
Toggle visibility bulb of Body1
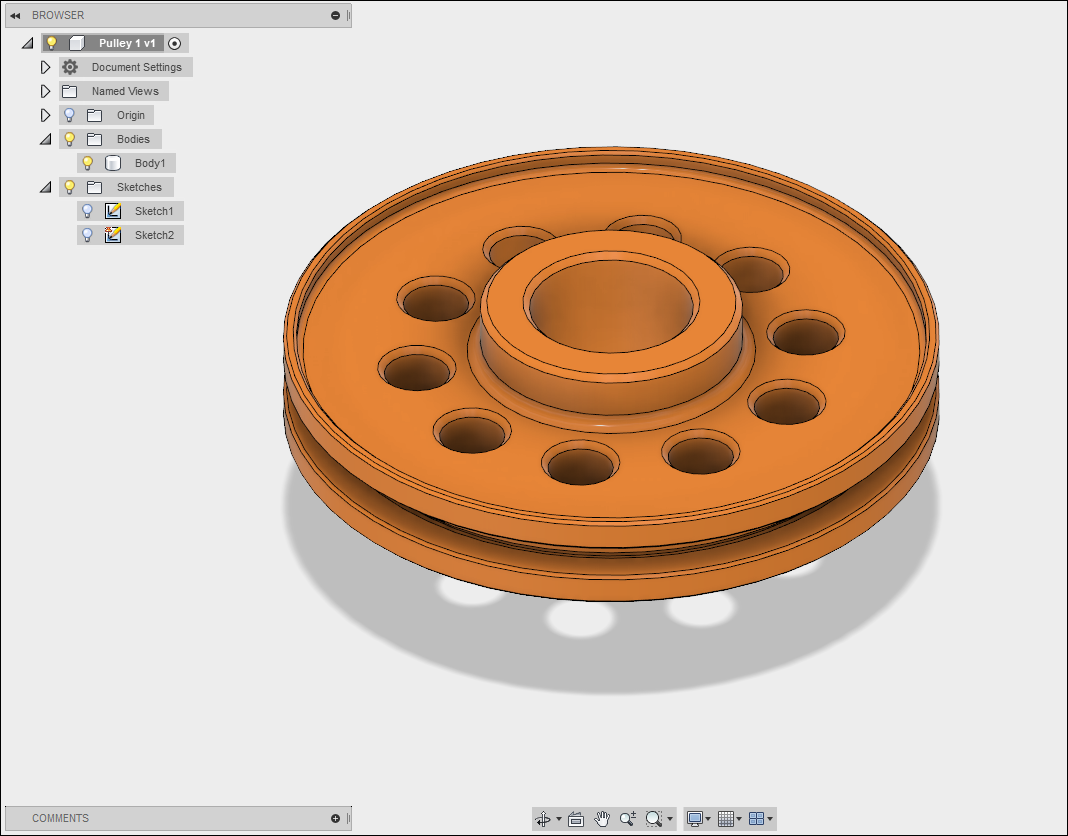coord(87,163)
